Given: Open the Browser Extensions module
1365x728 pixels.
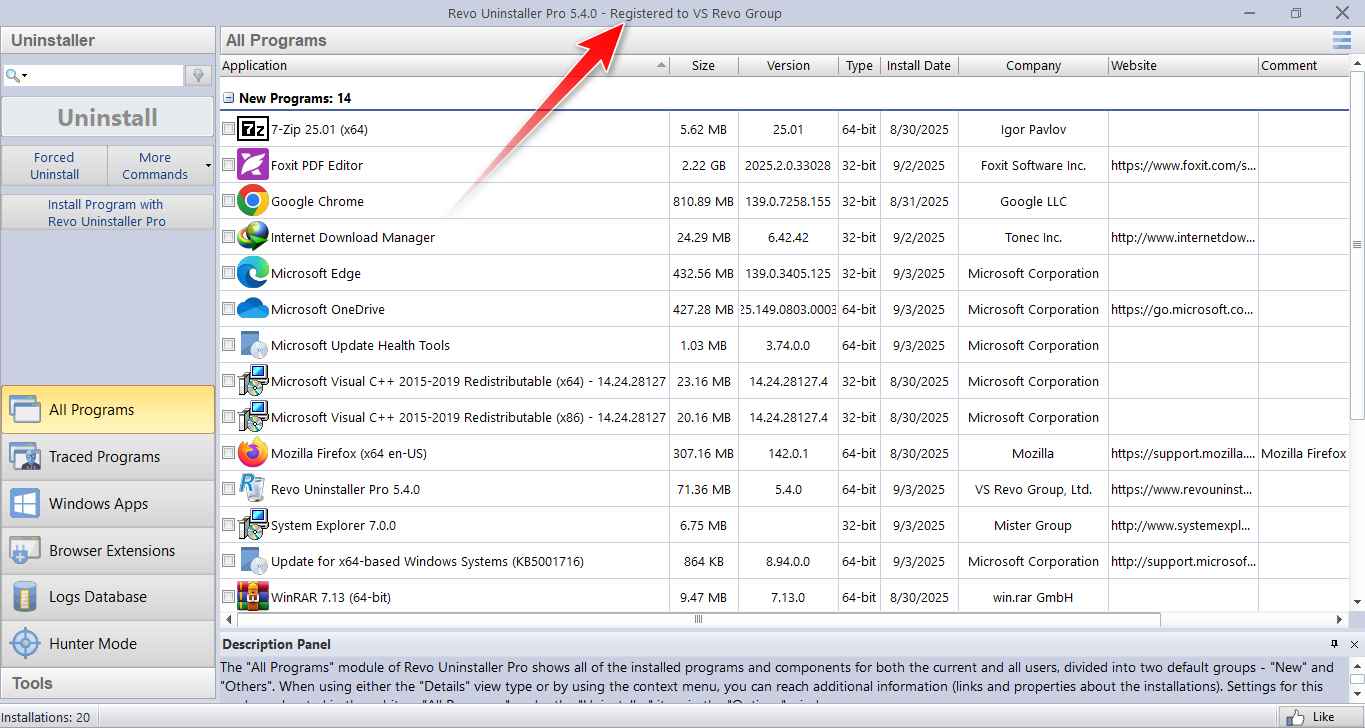Looking at the screenshot, I should (x=108, y=551).
